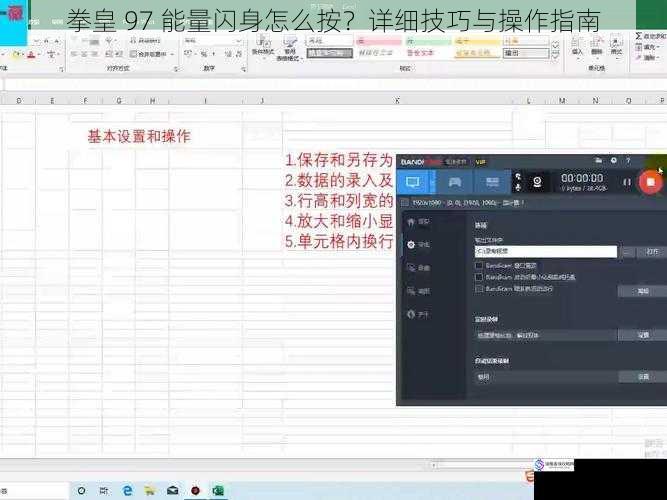Open Mail app from taskbar

pyautogui.click(x=173, y=491)
